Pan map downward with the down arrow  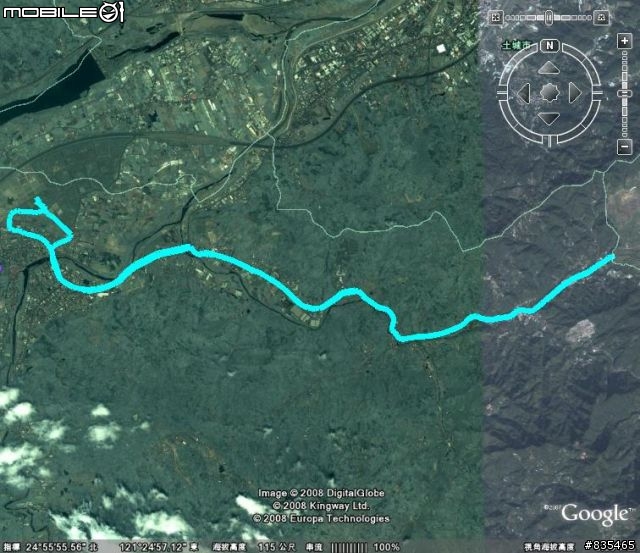click(549, 118)
